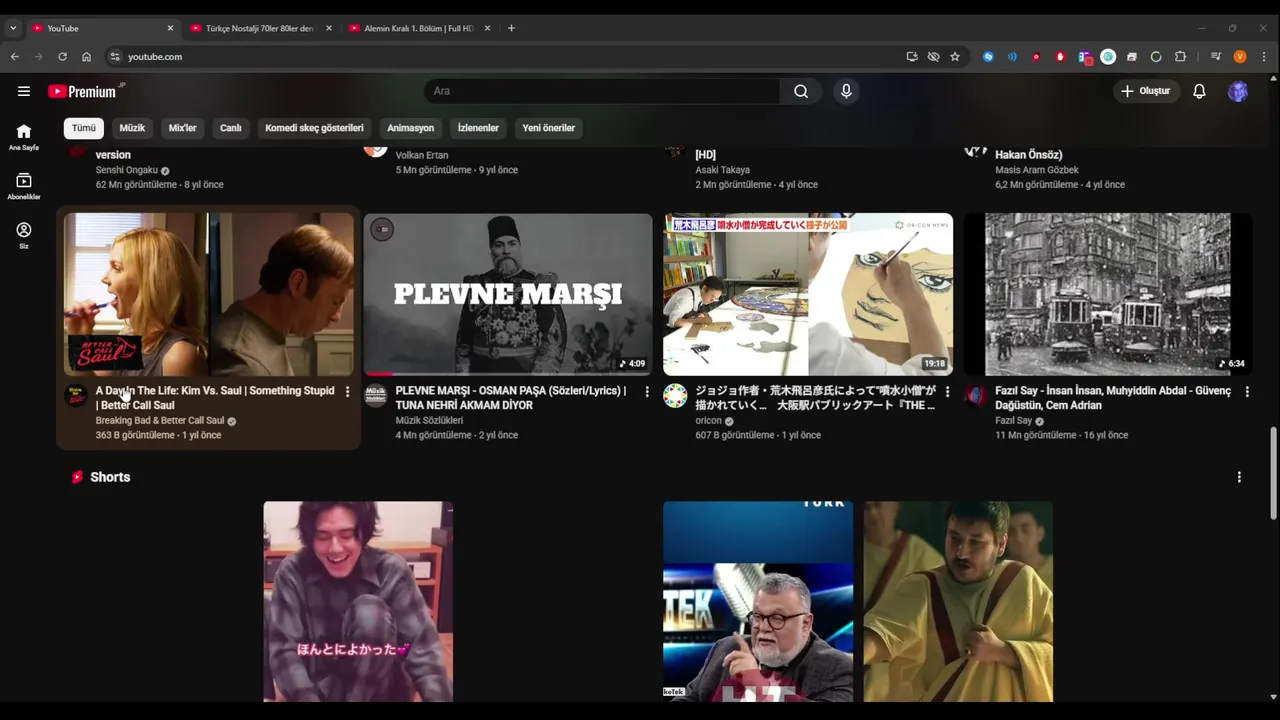Play the oricon artist painting thumbnail
Screen dimensions: 1280x720
pos(808,294)
